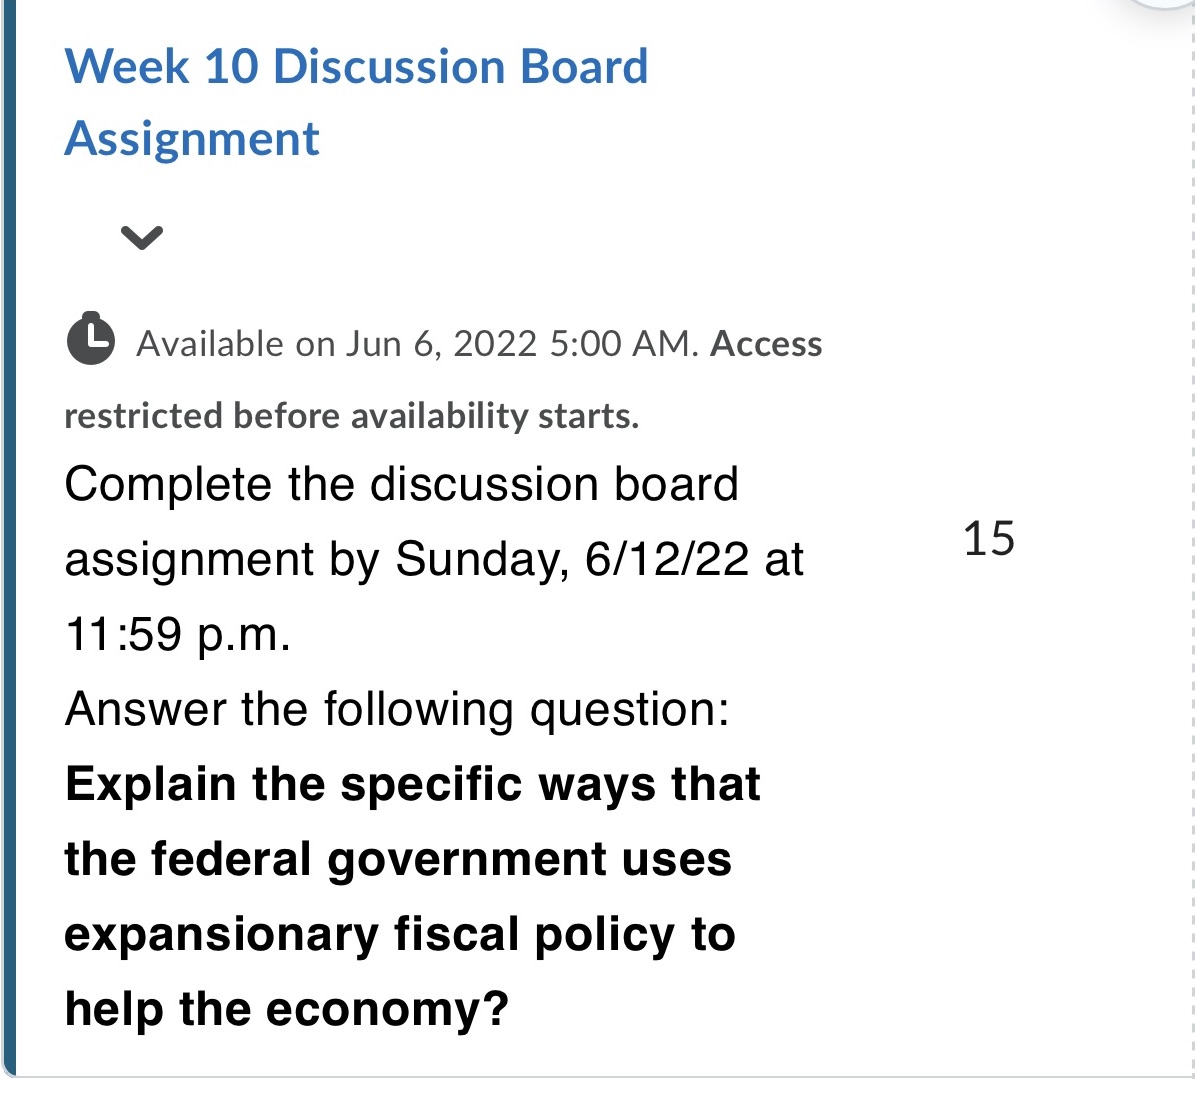1195x1098 pixels.
Task: Click the vertical accent bar on the left edge
Action: 9,549
